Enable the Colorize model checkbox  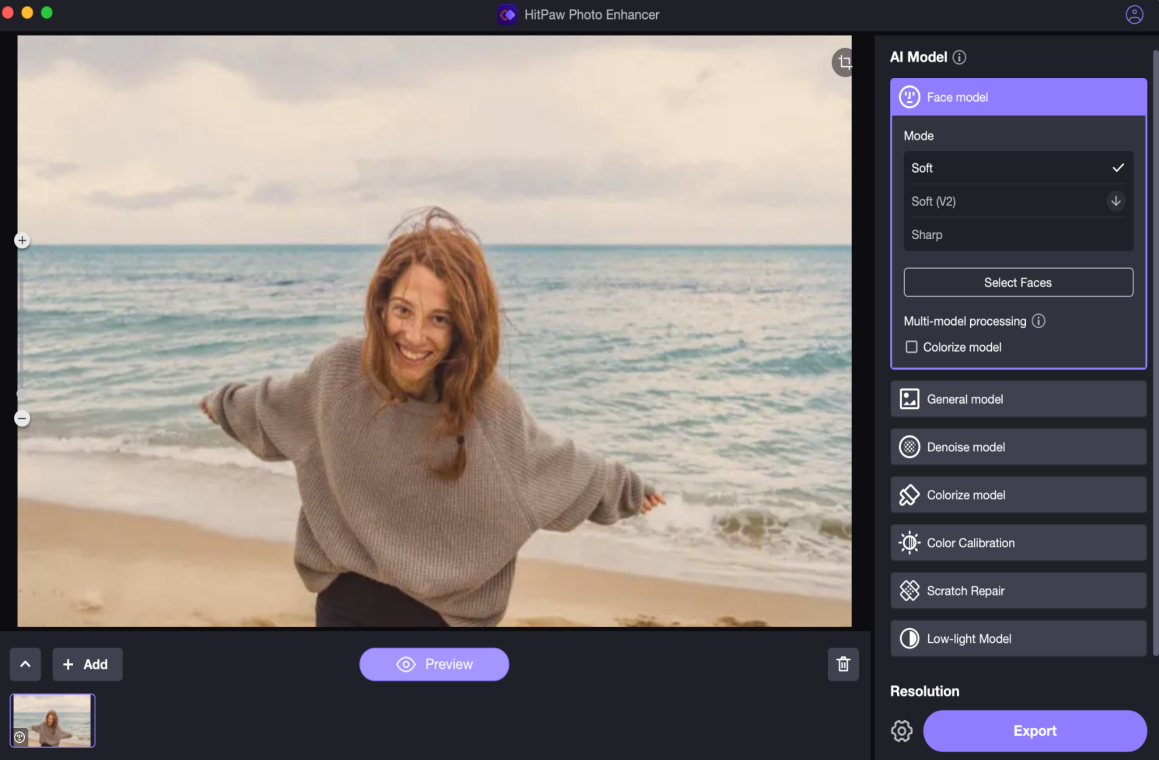point(911,347)
